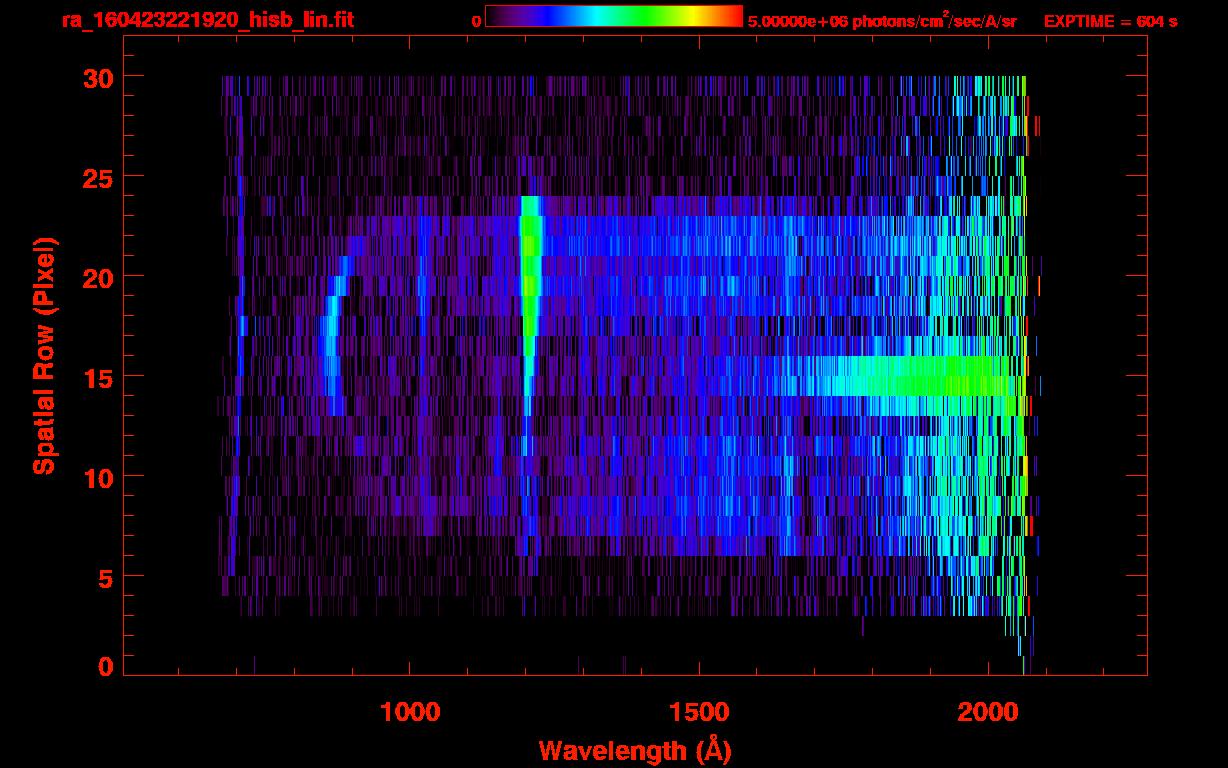Click the 1000 wavelength tick label
Viewport: 1228px width, 768px height.
coord(410,711)
